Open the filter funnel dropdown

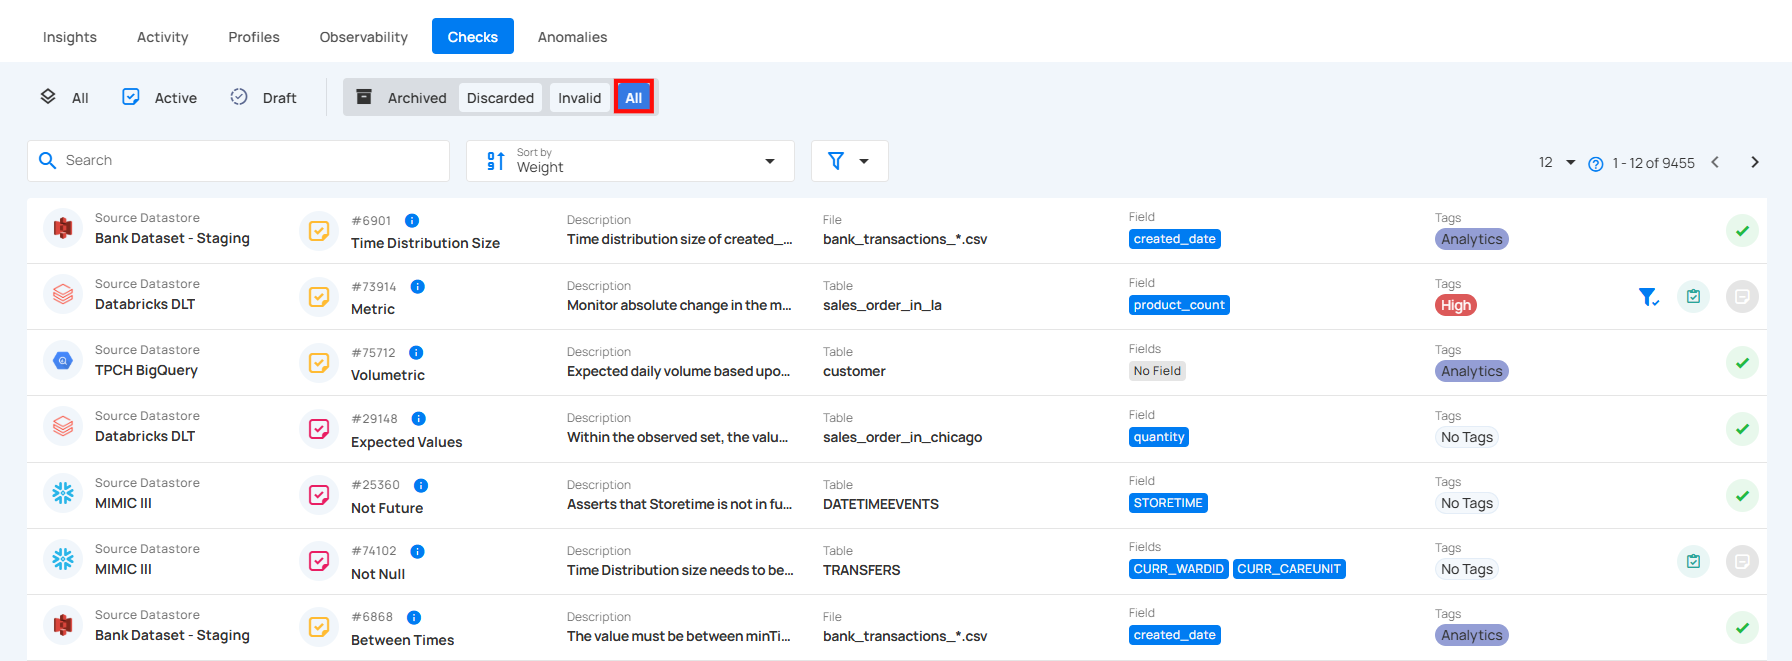(x=849, y=160)
